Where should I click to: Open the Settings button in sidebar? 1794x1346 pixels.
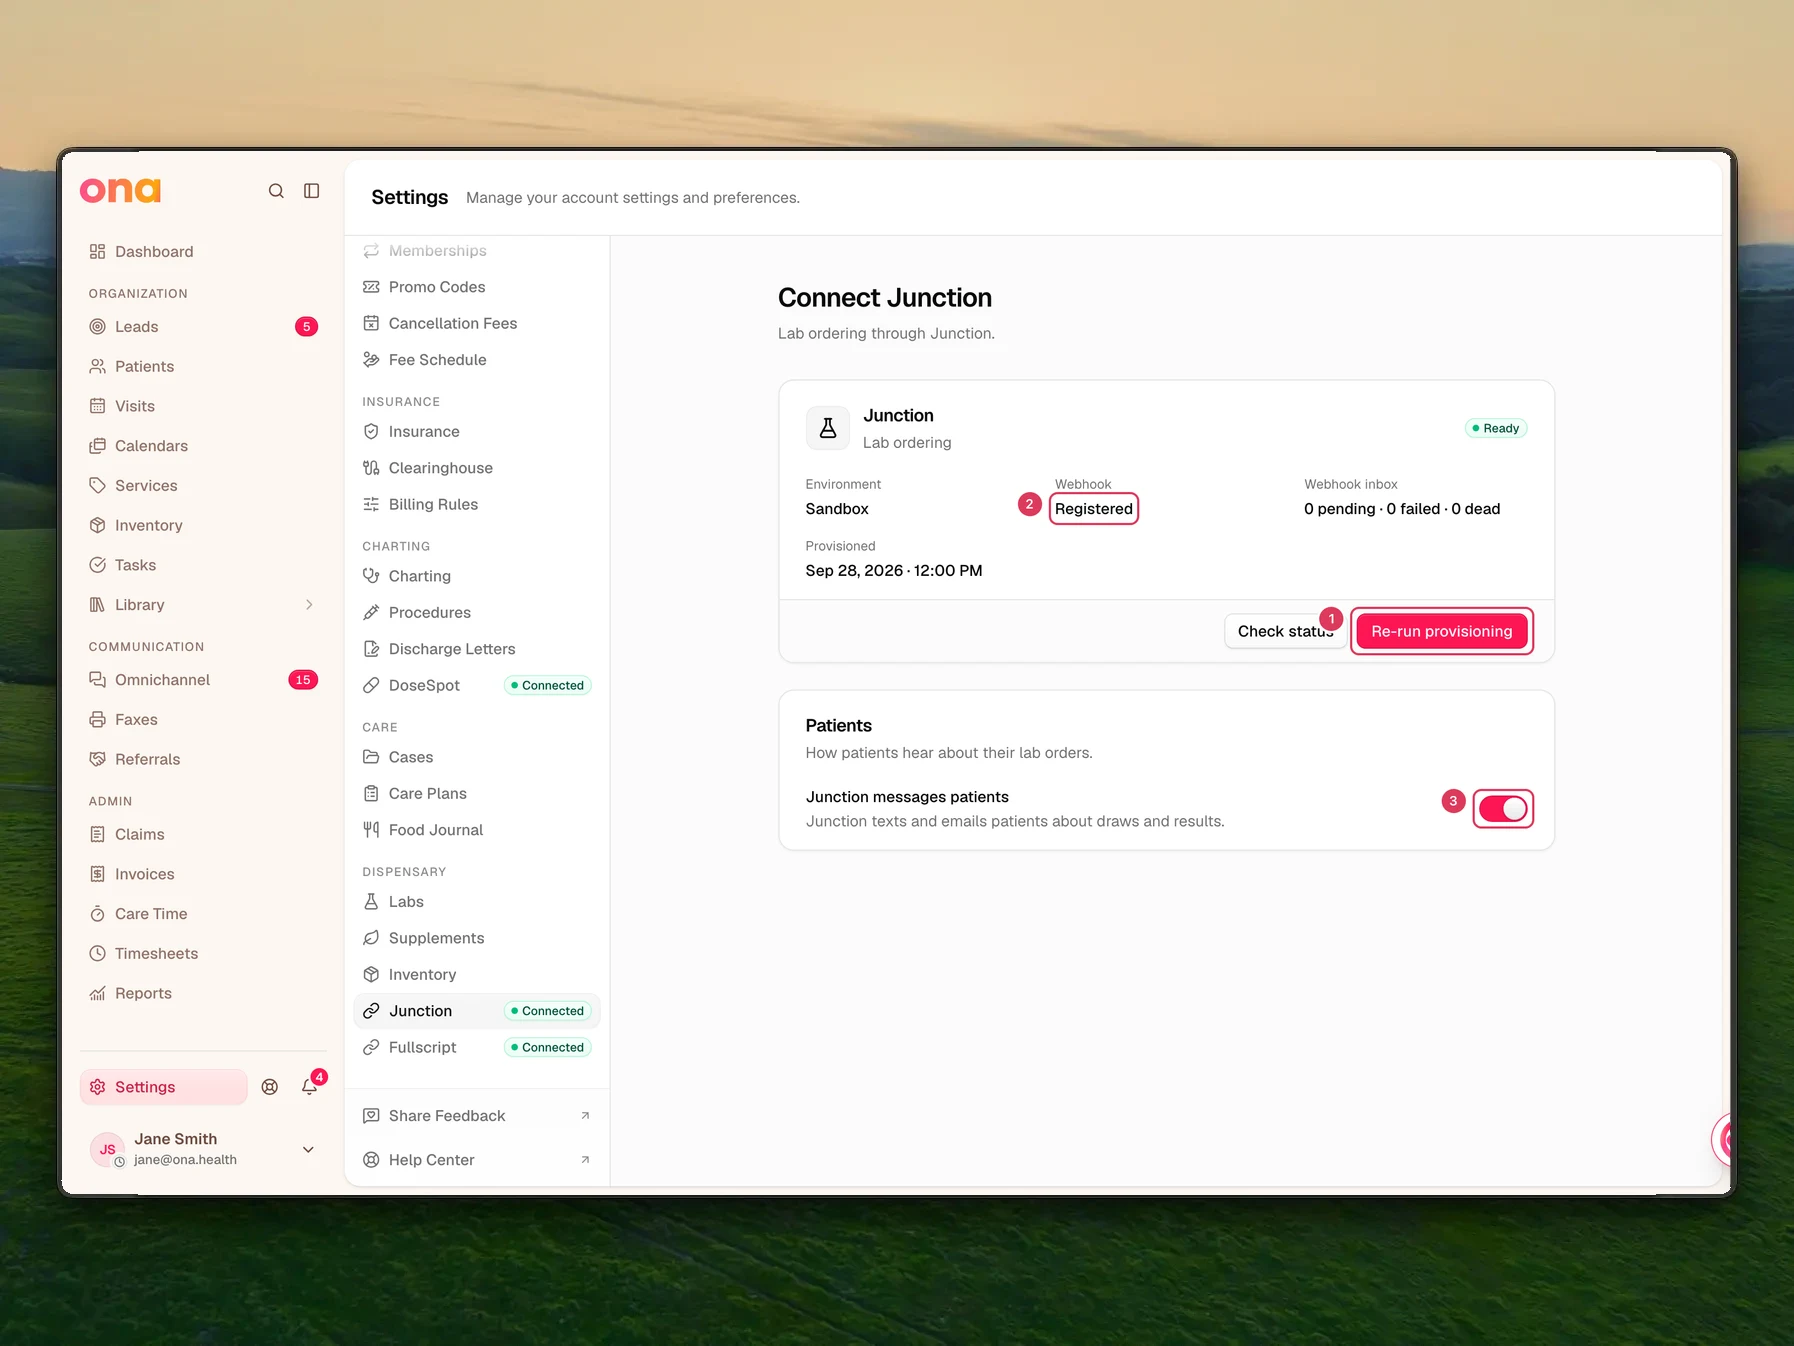pos(164,1087)
